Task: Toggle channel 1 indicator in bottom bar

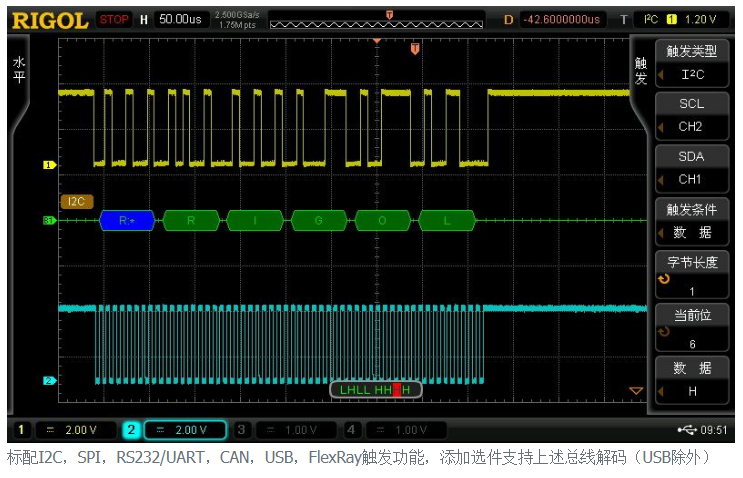Action: point(21,430)
